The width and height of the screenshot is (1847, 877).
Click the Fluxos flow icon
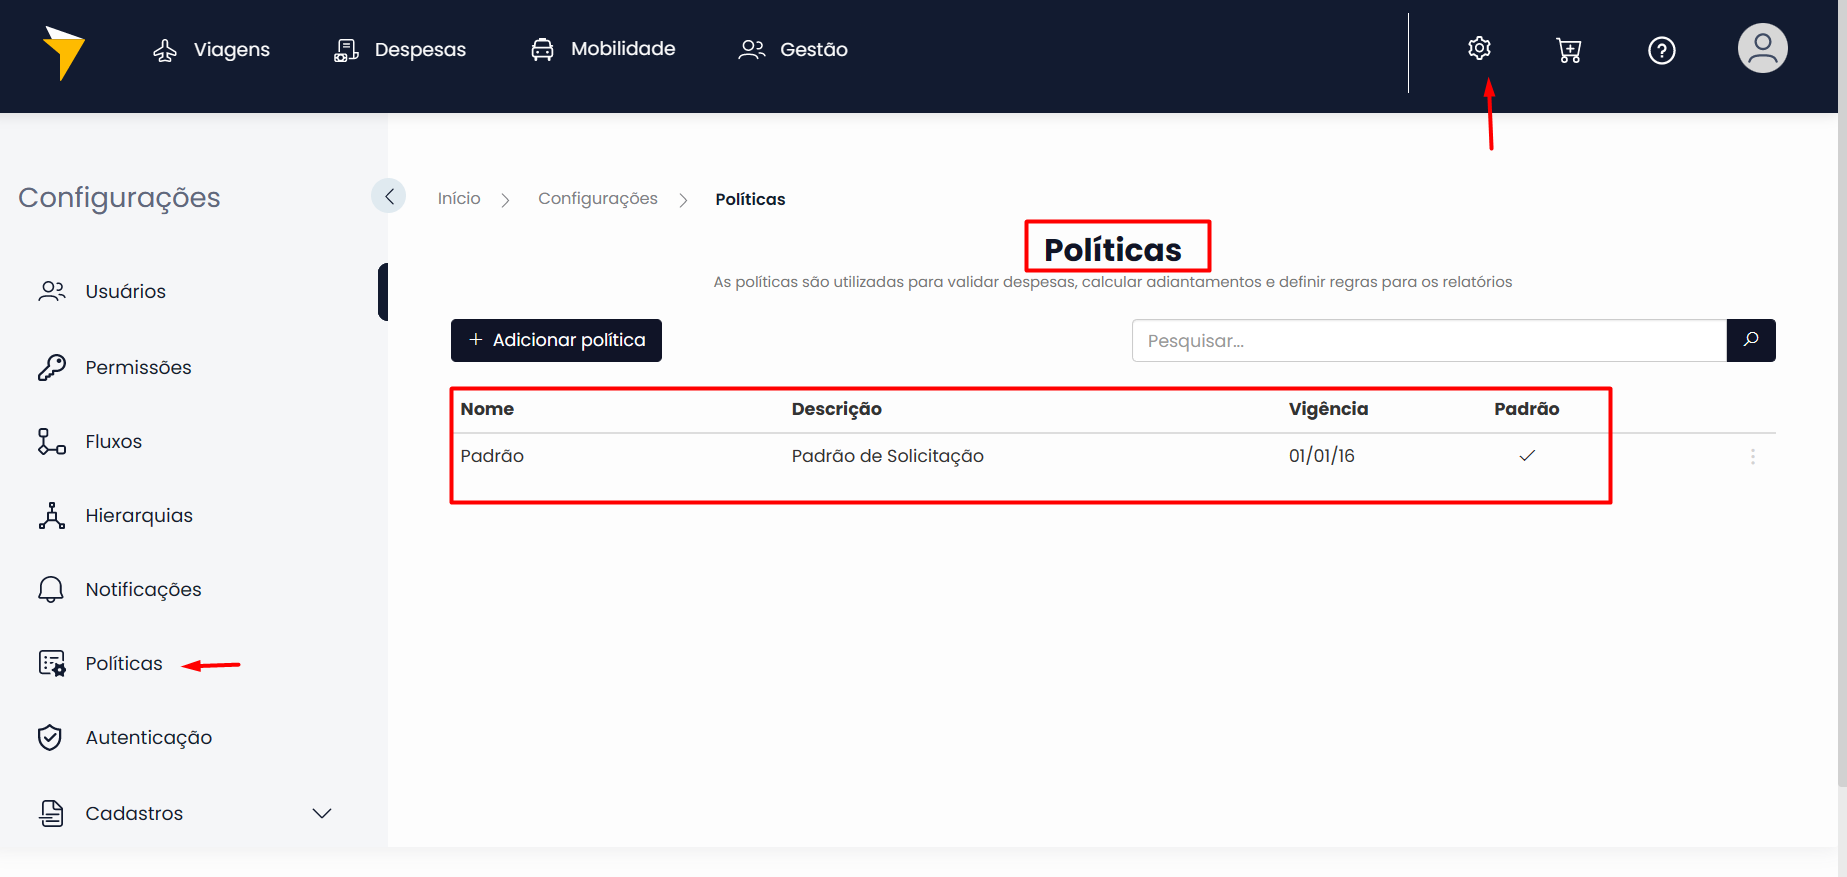tap(52, 441)
